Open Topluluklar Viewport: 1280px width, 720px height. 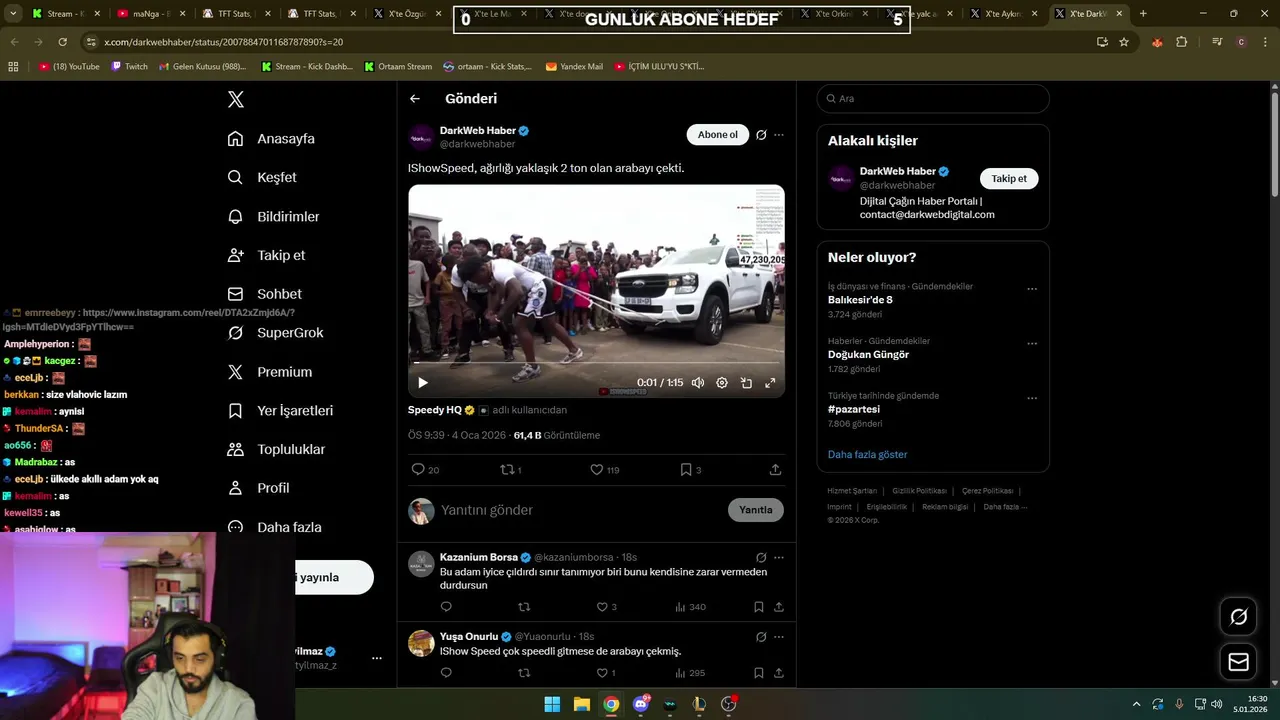(x=276, y=449)
